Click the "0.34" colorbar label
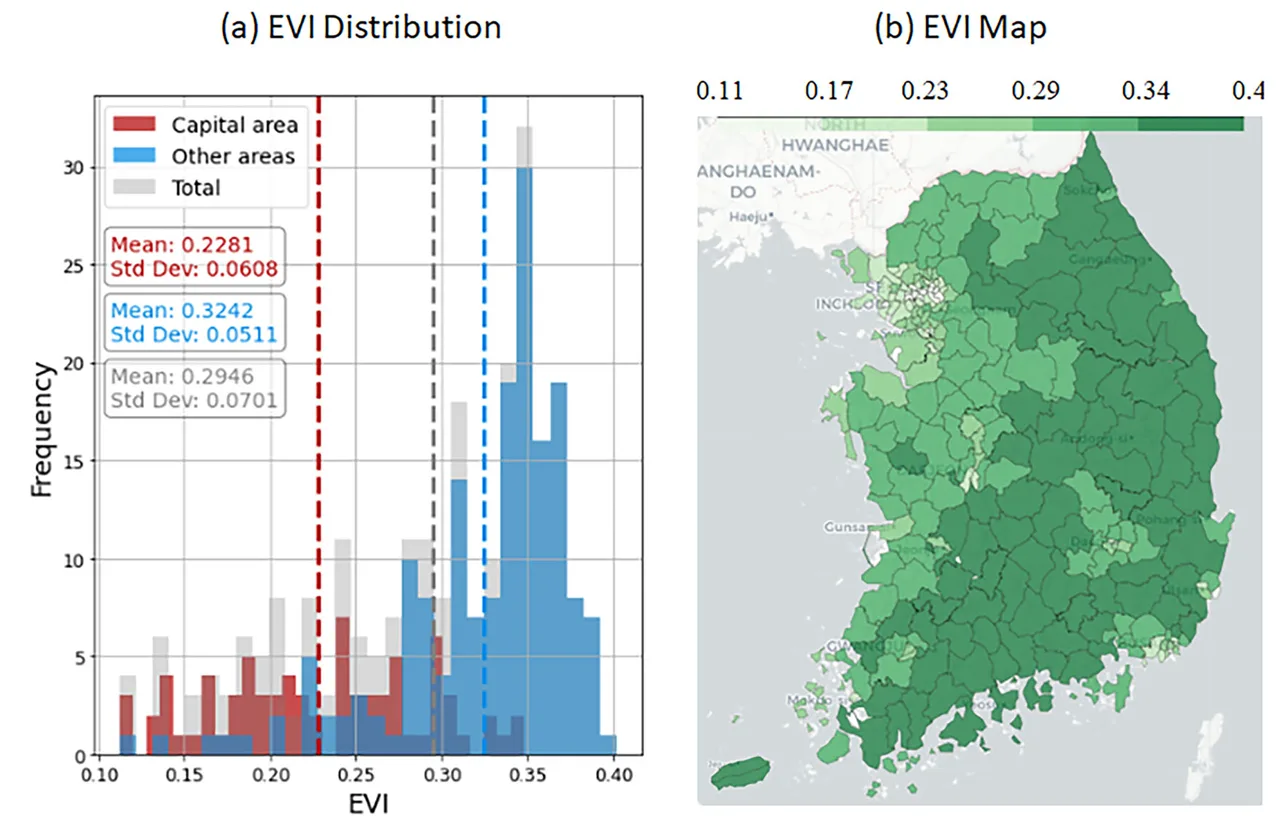 click(x=1145, y=92)
